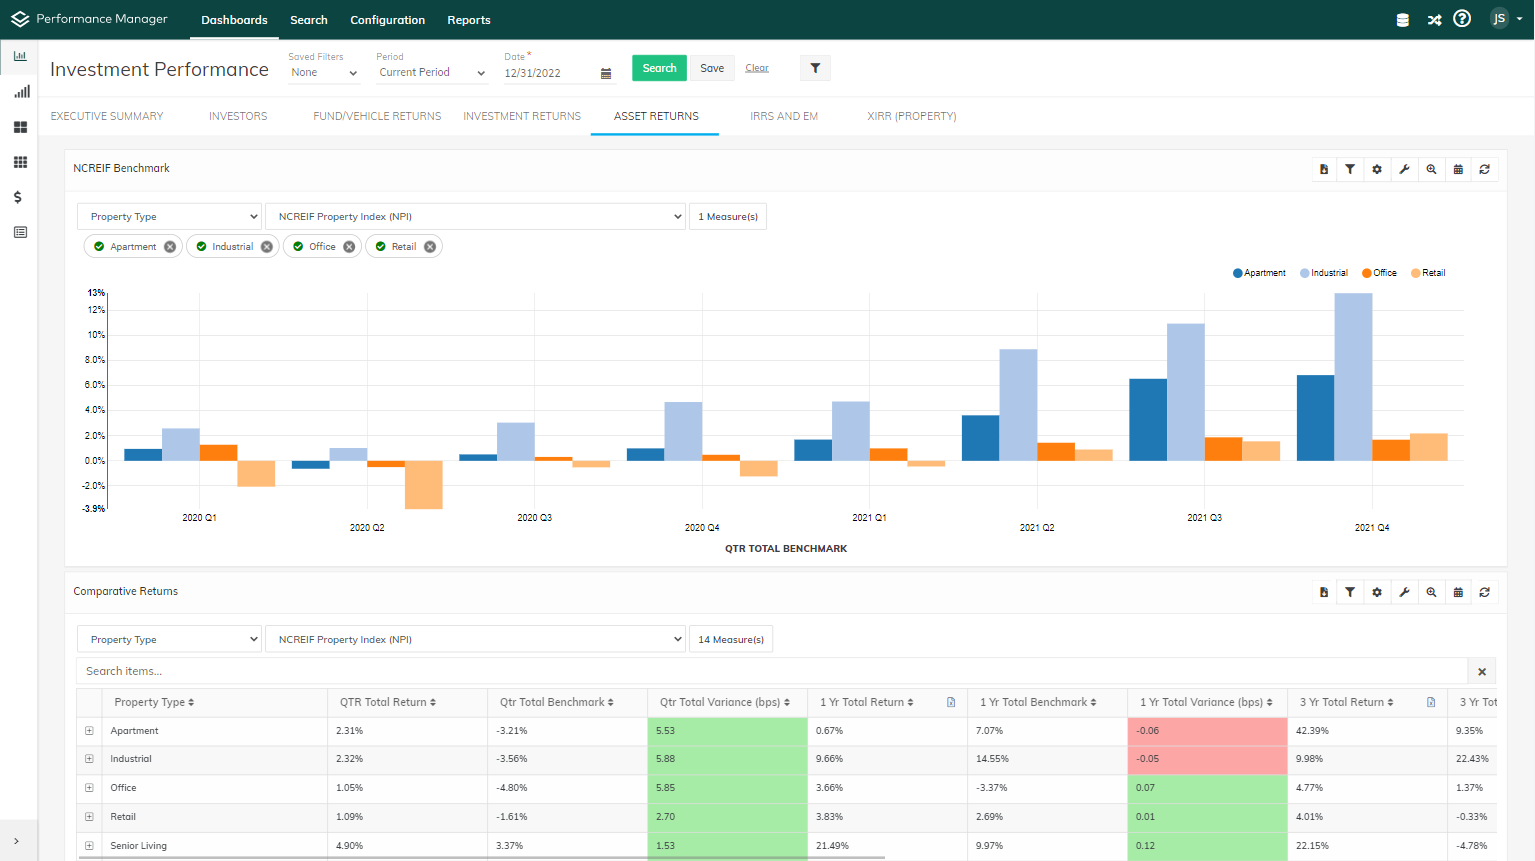Viewport: 1535px width, 861px height.
Task: Zoom into NCREIF Benchmark chart
Action: pos(1431,169)
